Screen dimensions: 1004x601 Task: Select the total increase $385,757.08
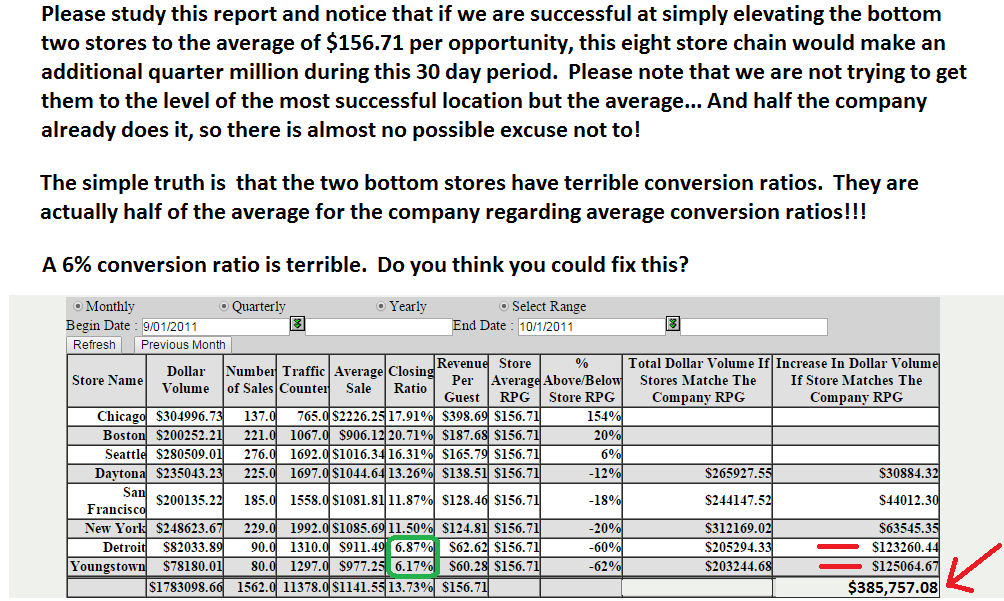pos(856,588)
